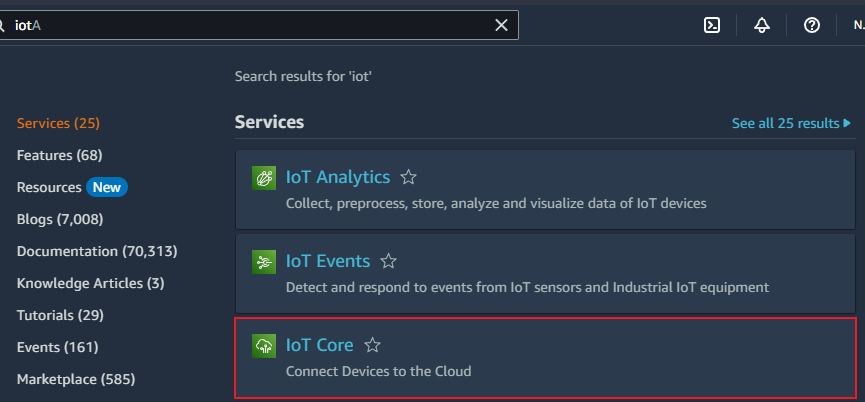The height and width of the screenshot is (402, 865).
Task: Select the Features (68) category
Action: click(60, 156)
